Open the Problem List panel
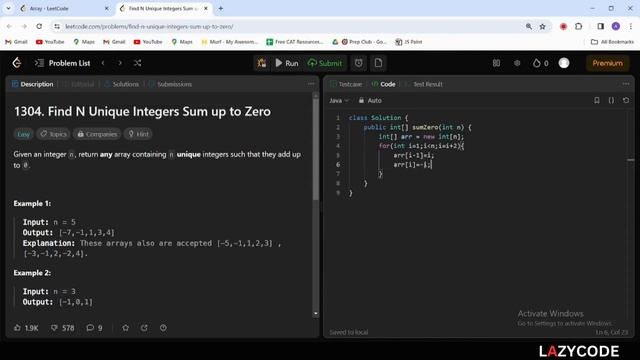The image size is (640, 360). [62, 63]
